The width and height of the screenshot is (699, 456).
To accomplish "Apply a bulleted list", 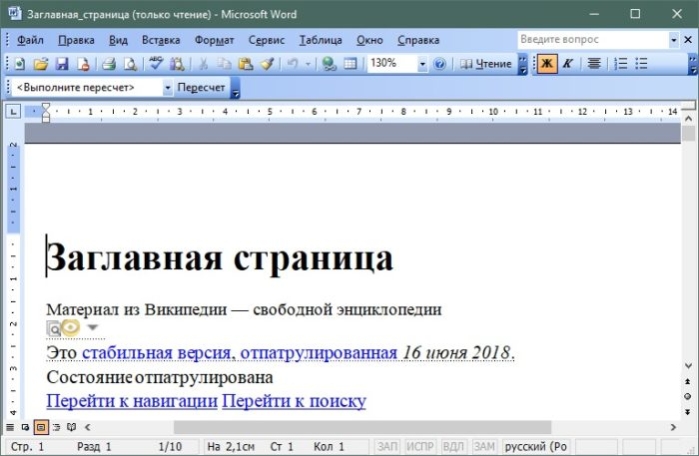I will tap(641, 64).
